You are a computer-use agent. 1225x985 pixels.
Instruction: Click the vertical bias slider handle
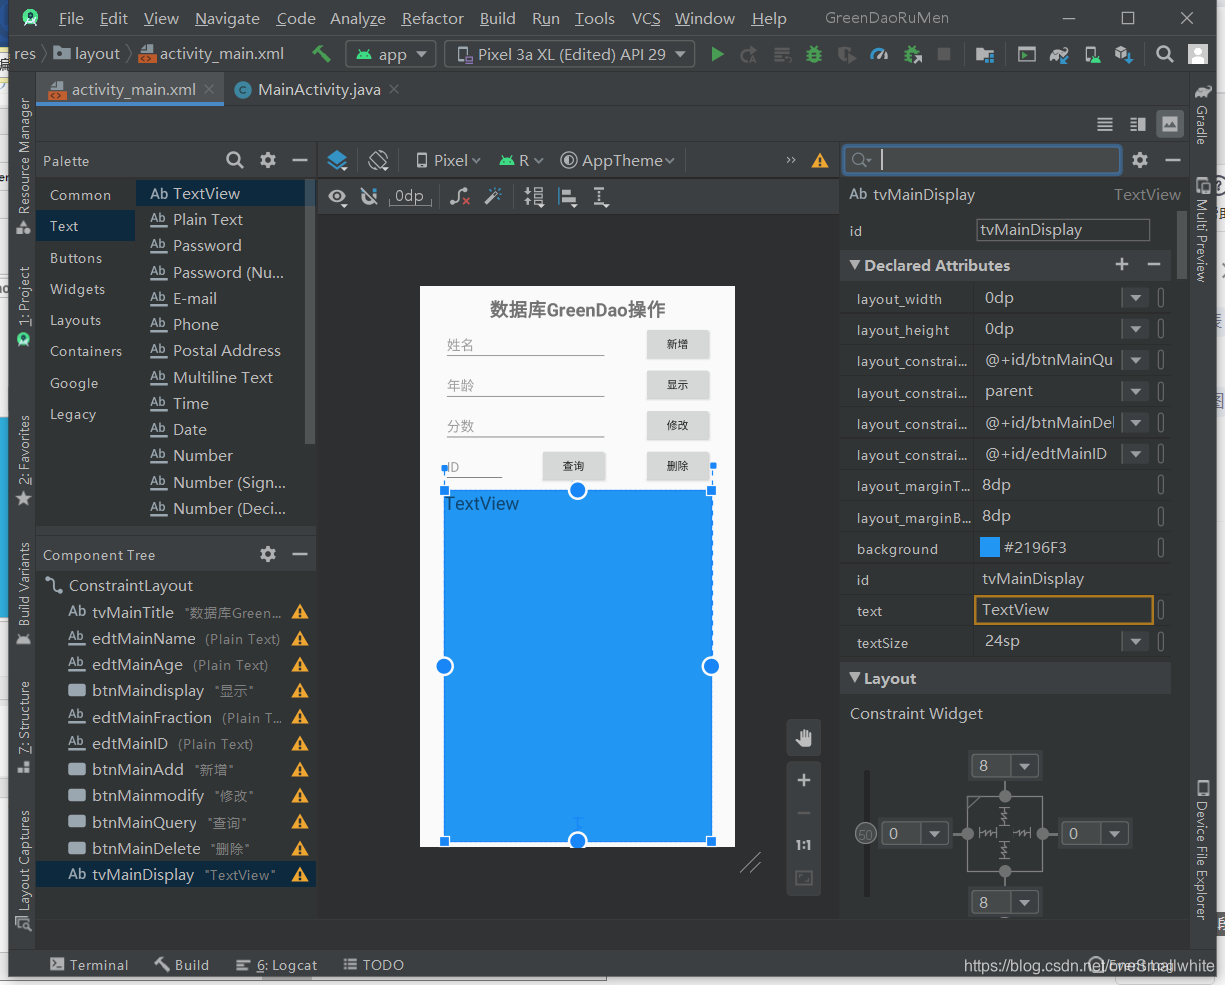point(866,834)
